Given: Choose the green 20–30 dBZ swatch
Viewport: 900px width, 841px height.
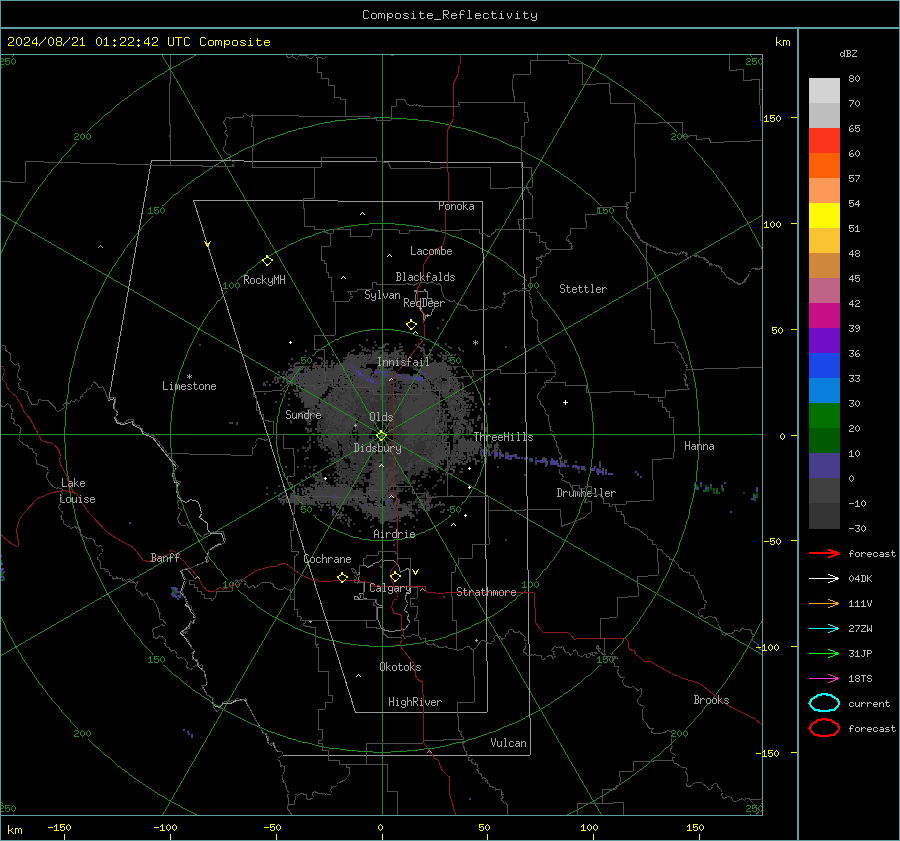Looking at the screenshot, I should [x=824, y=416].
